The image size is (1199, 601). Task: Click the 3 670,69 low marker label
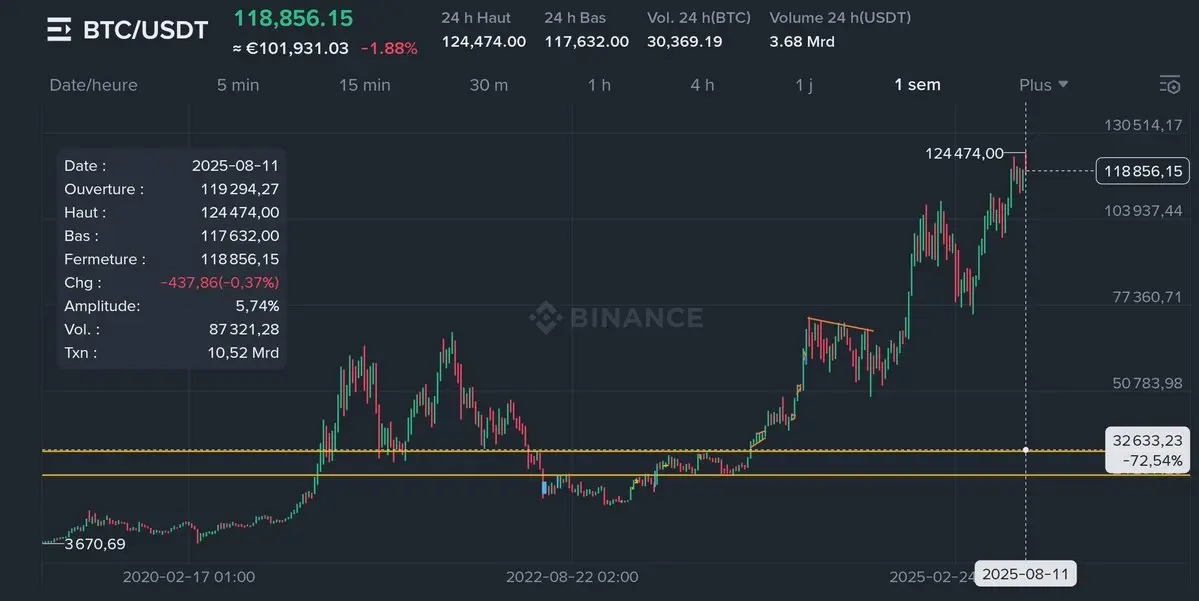point(95,544)
